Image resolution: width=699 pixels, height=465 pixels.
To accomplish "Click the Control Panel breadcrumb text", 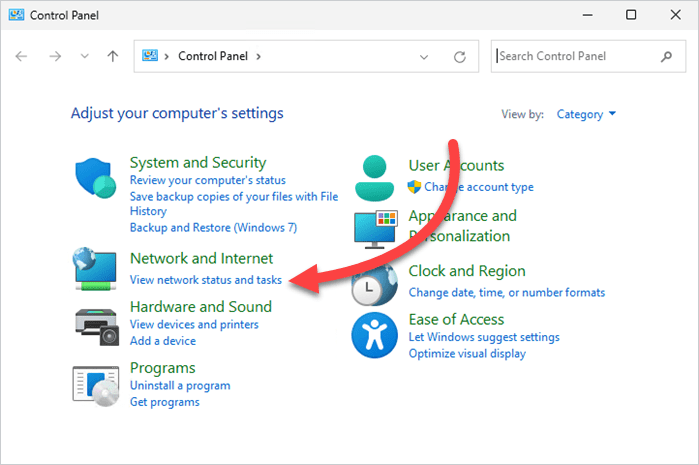I will point(213,56).
